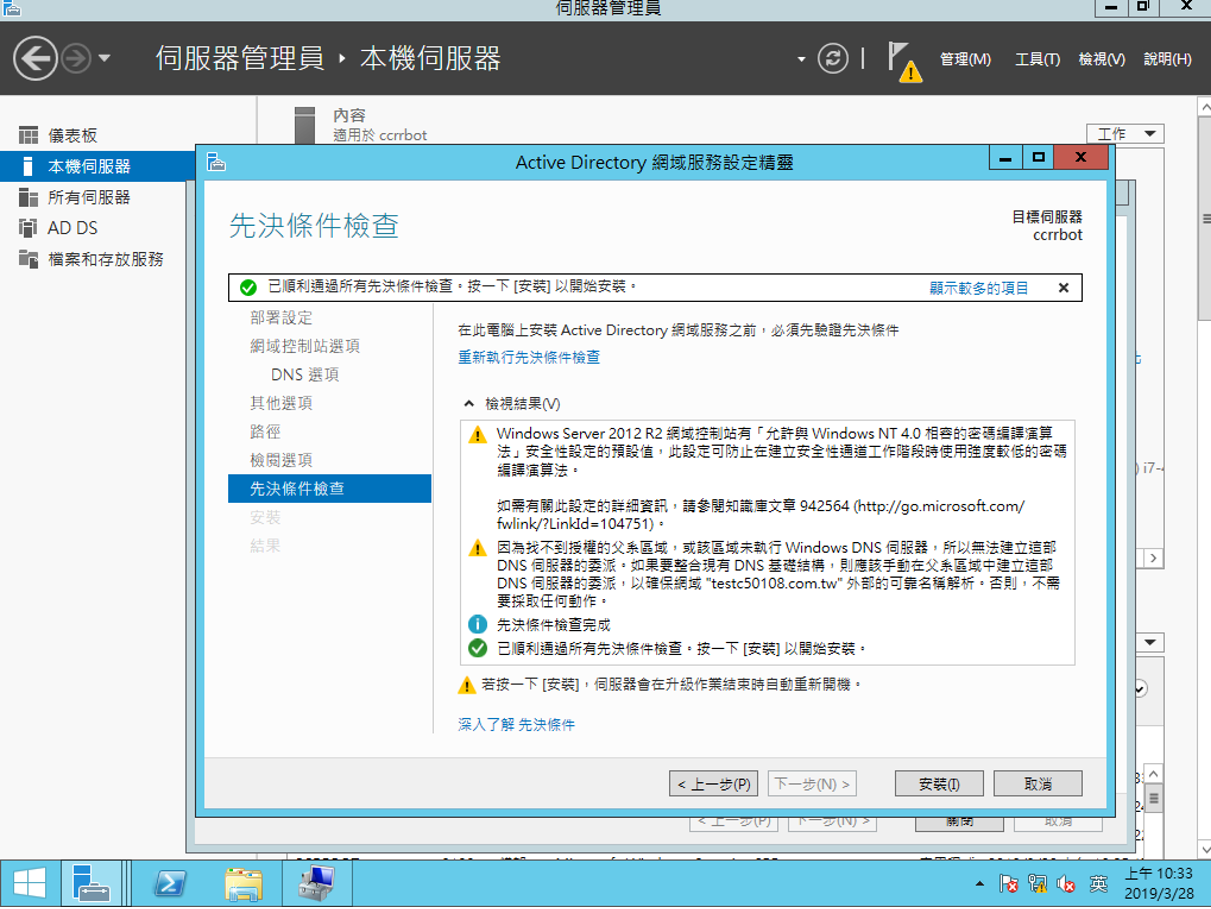Click info icon beside 先決條件檢查完成
Screen dimensions: 1211x909
click(477, 625)
